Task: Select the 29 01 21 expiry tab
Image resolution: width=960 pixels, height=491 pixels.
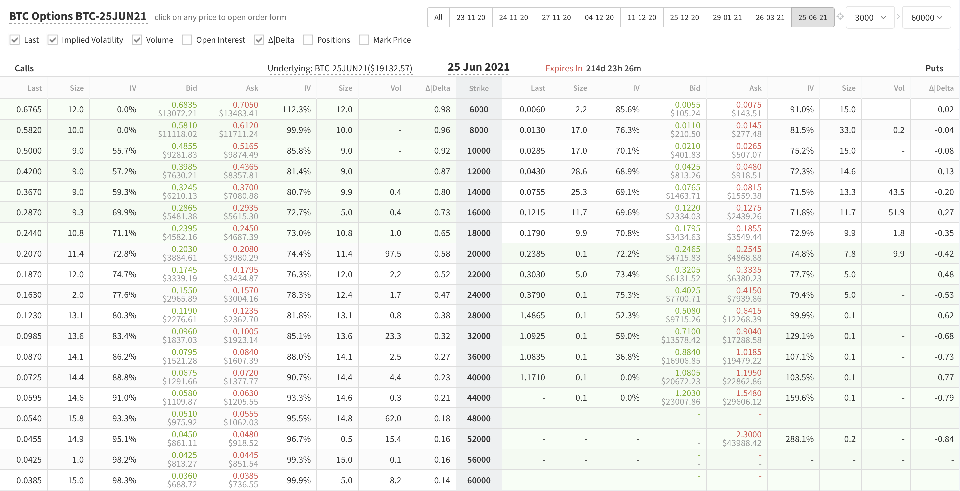Action: pyautogui.click(x=727, y=18)
